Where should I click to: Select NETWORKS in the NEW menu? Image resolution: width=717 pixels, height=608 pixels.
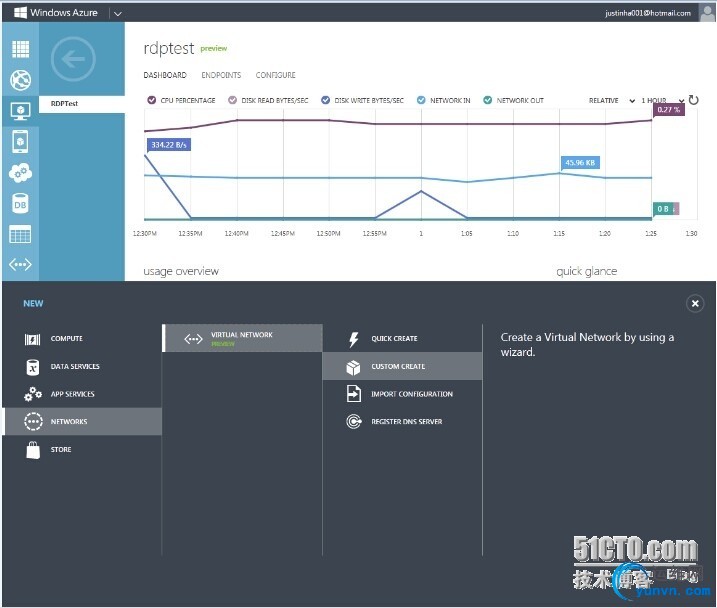(82, 421)
